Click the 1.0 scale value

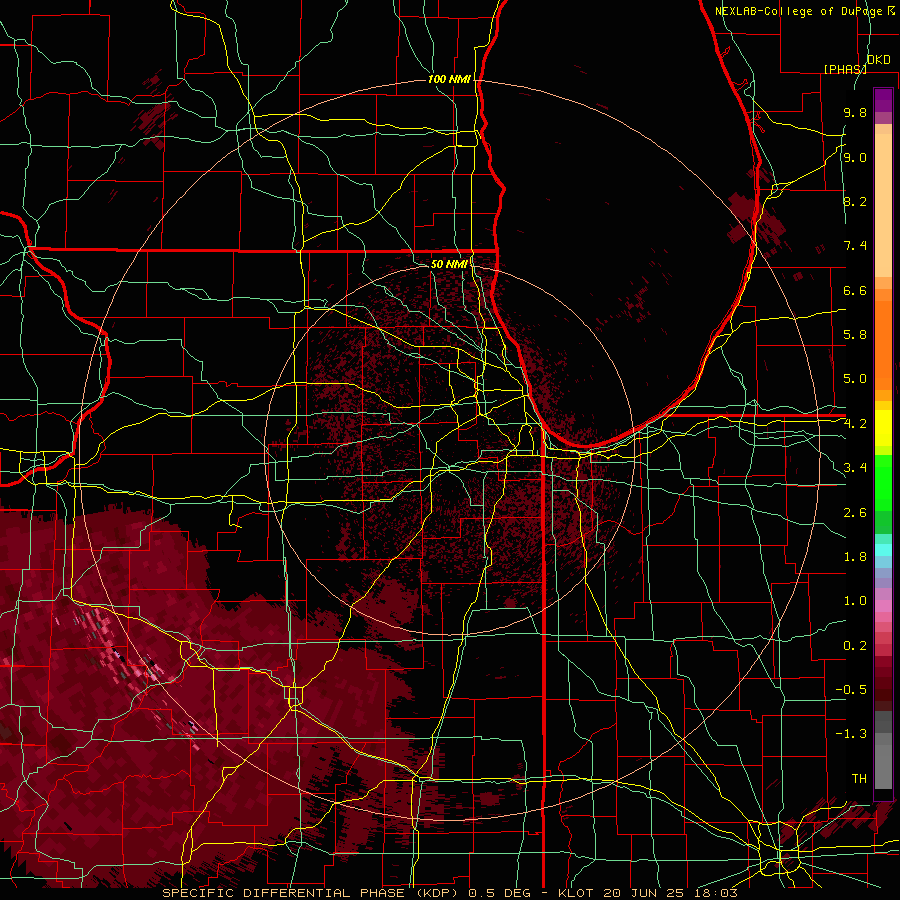[x=855, y=601]
